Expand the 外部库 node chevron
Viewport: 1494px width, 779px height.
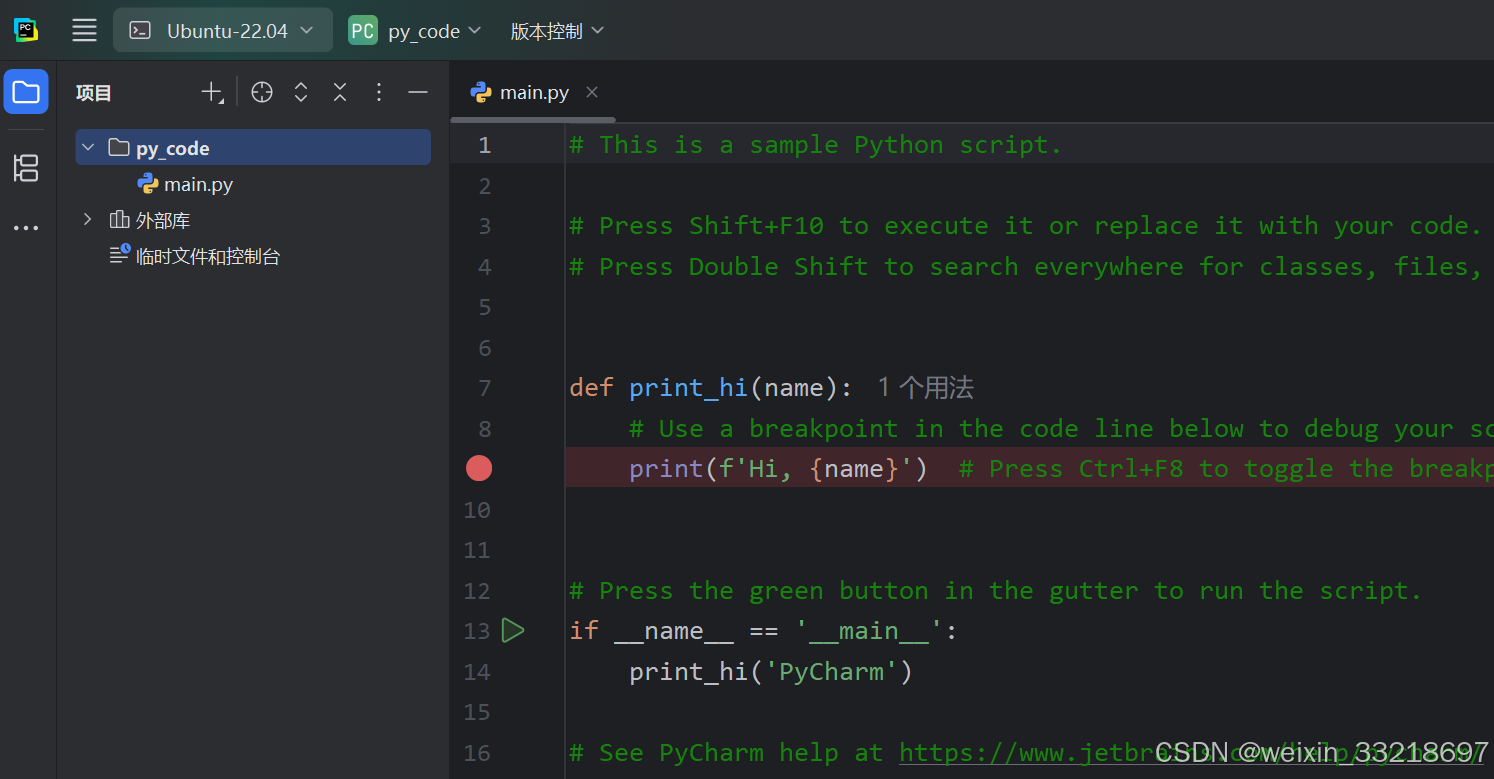pos(88,219)
